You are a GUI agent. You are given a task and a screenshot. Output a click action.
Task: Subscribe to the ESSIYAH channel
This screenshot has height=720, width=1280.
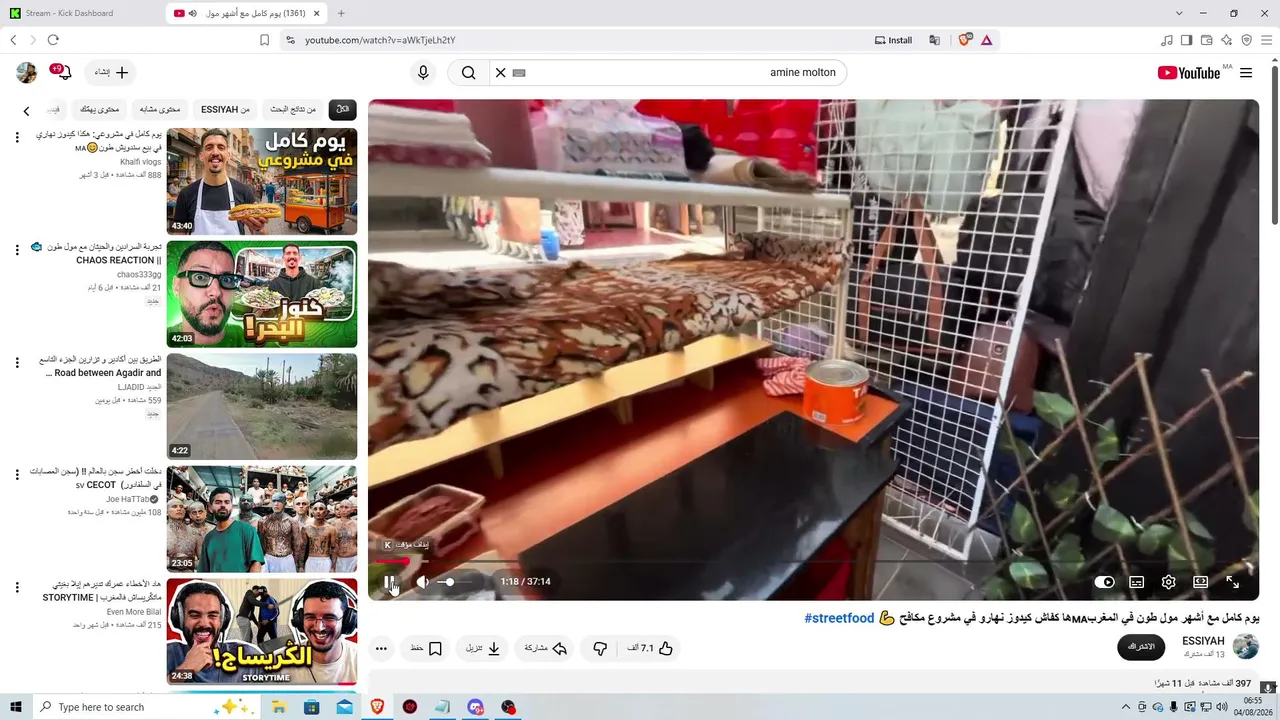click(1141, 647)
